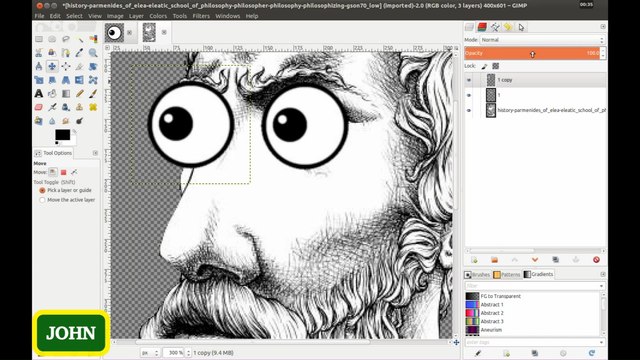Select the Blend gradient tool

66,93
